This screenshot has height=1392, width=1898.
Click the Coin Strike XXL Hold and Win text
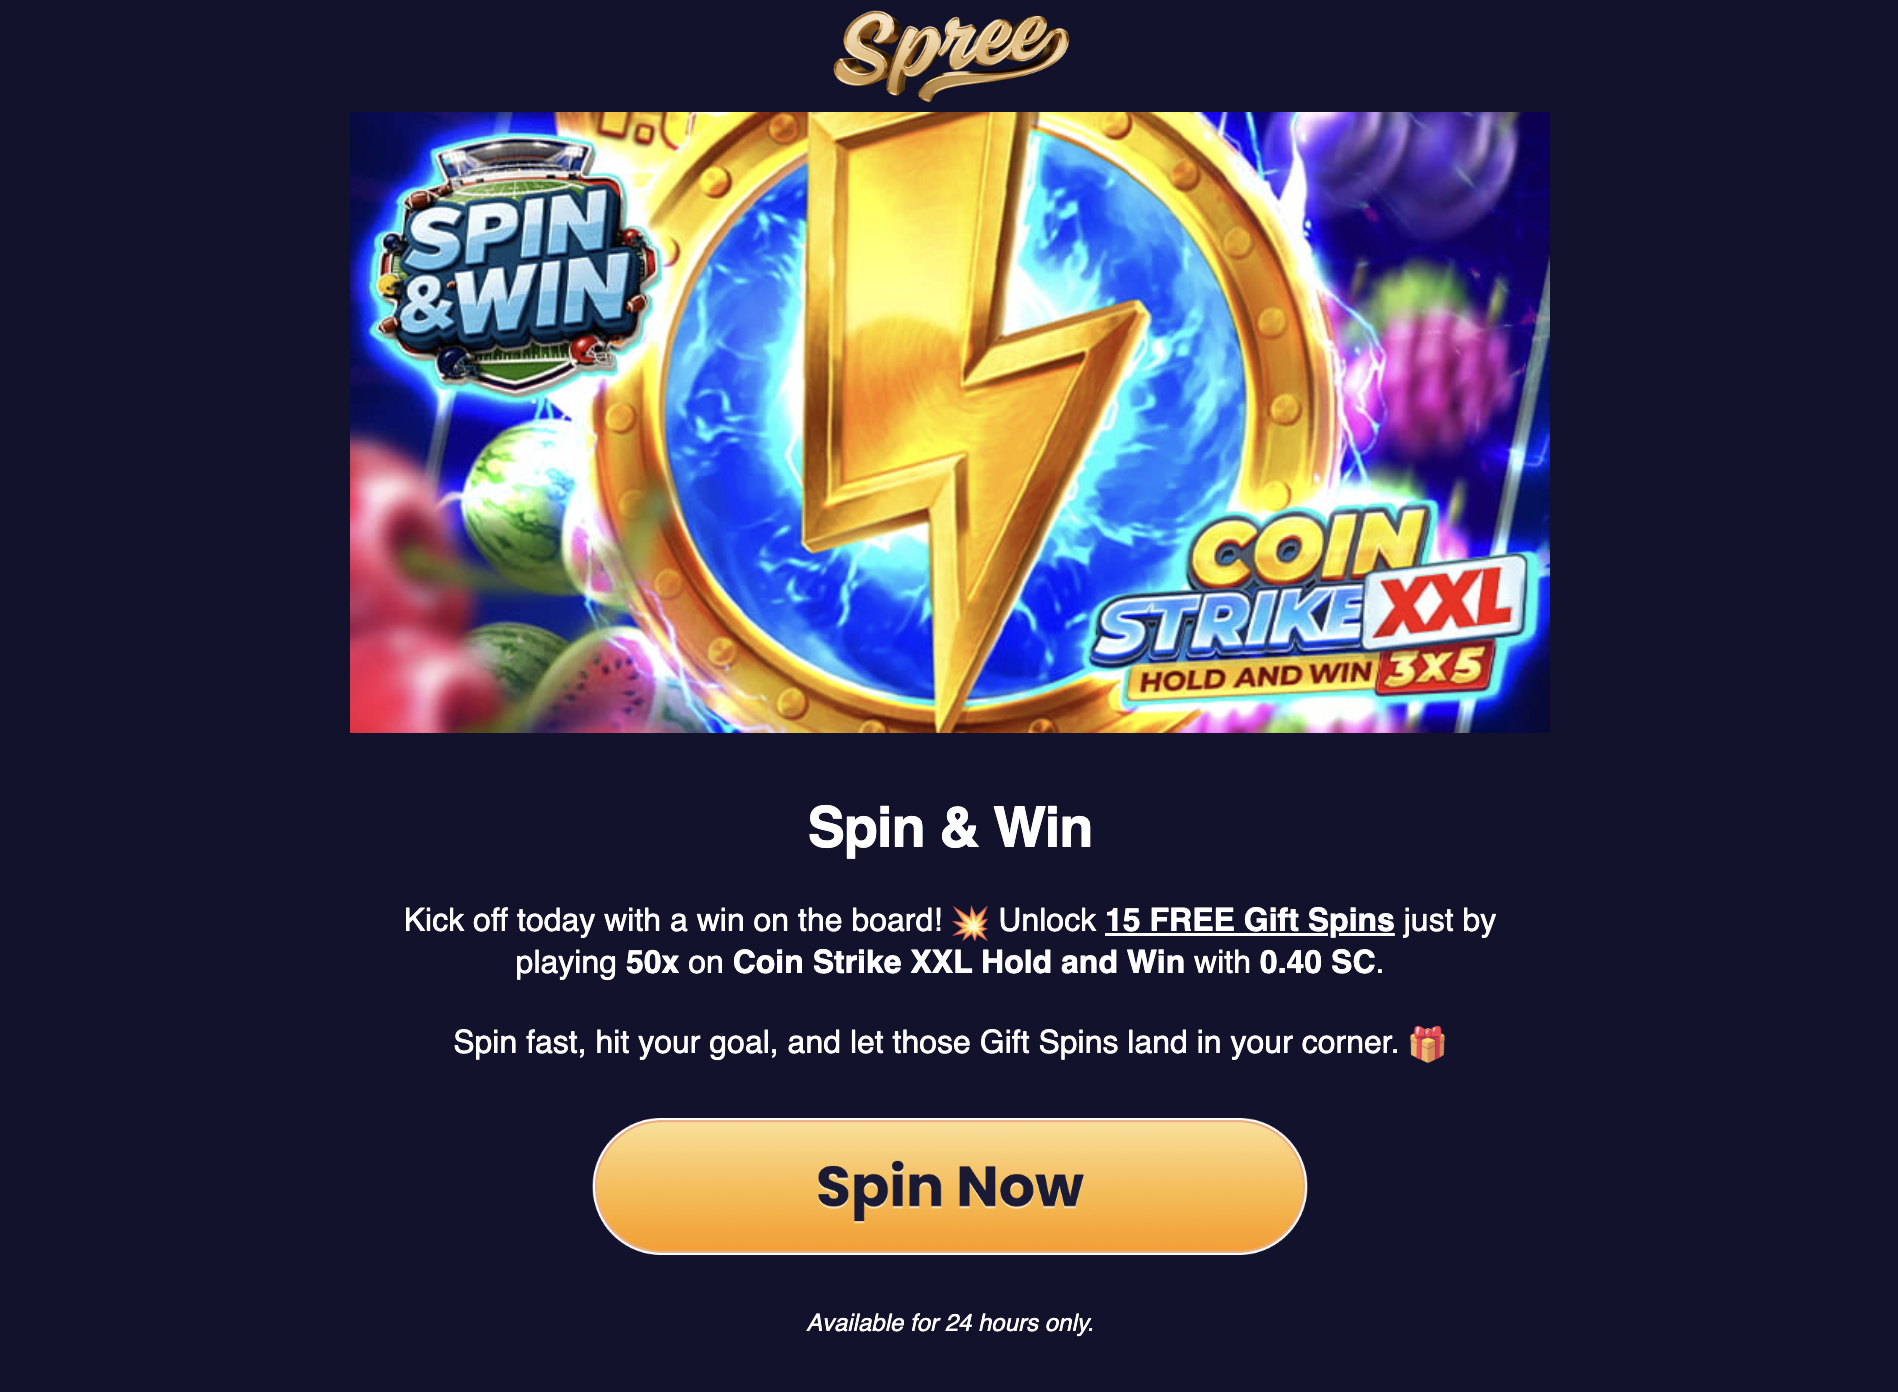(958, 962)
